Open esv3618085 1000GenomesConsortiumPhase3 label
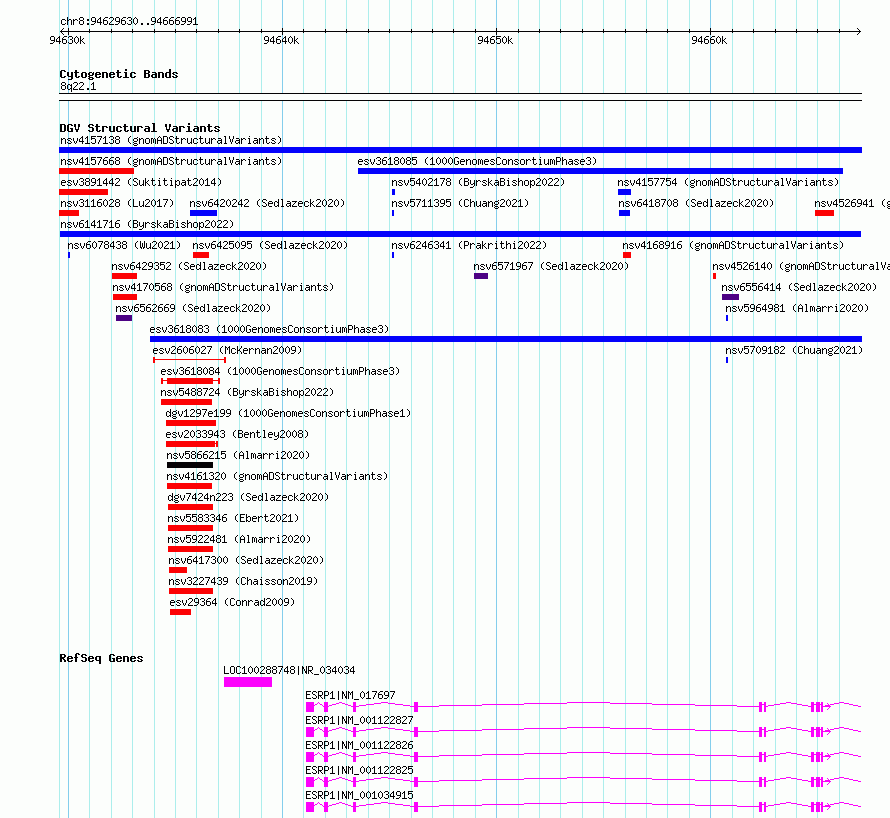The height and width of the screenshot is (818, 890). click(477, 161)
